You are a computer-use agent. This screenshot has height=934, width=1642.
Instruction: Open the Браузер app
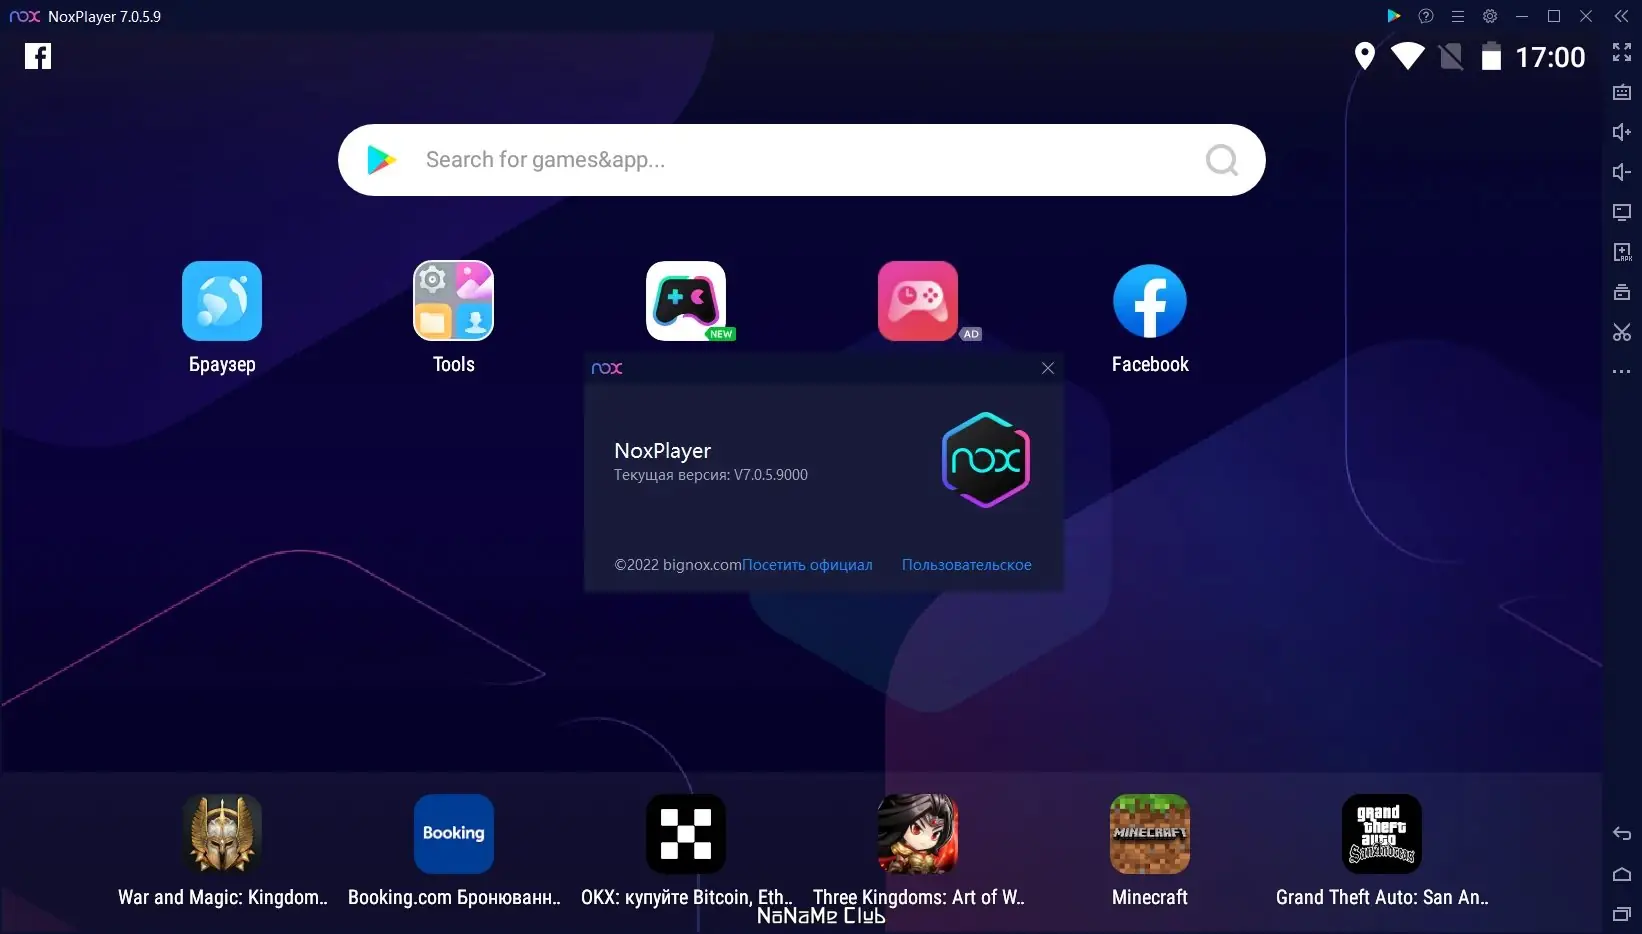[x=222, y=301]
